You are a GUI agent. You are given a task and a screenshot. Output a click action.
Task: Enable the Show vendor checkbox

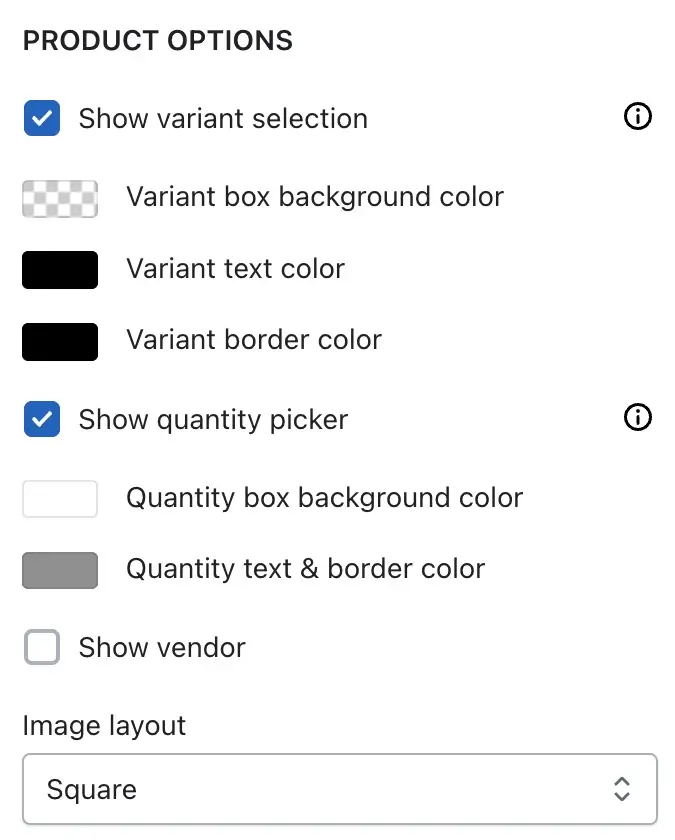(42, 647)
